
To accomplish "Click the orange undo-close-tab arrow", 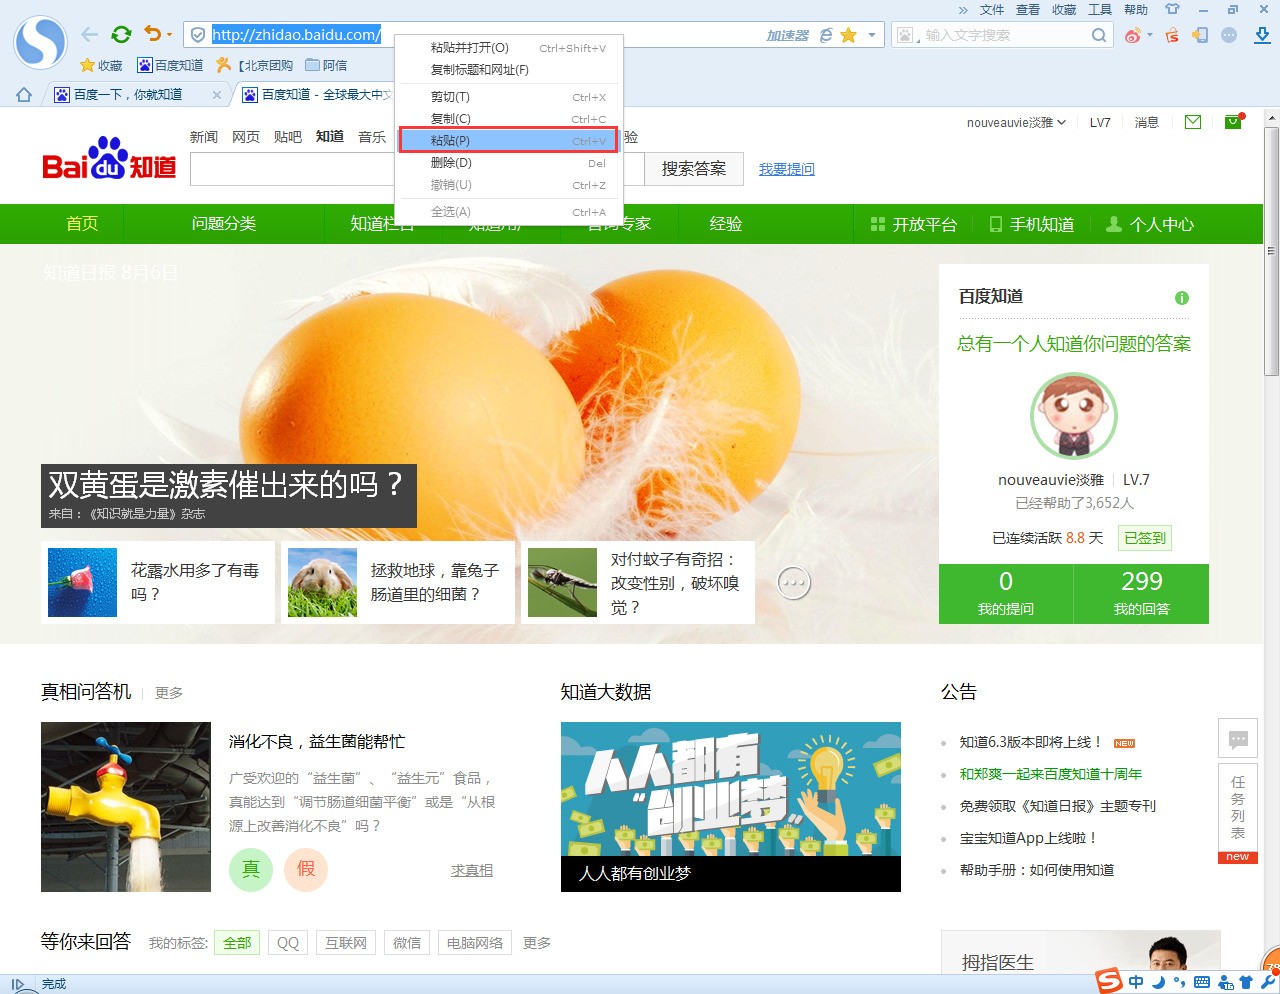I will [152, 34].
